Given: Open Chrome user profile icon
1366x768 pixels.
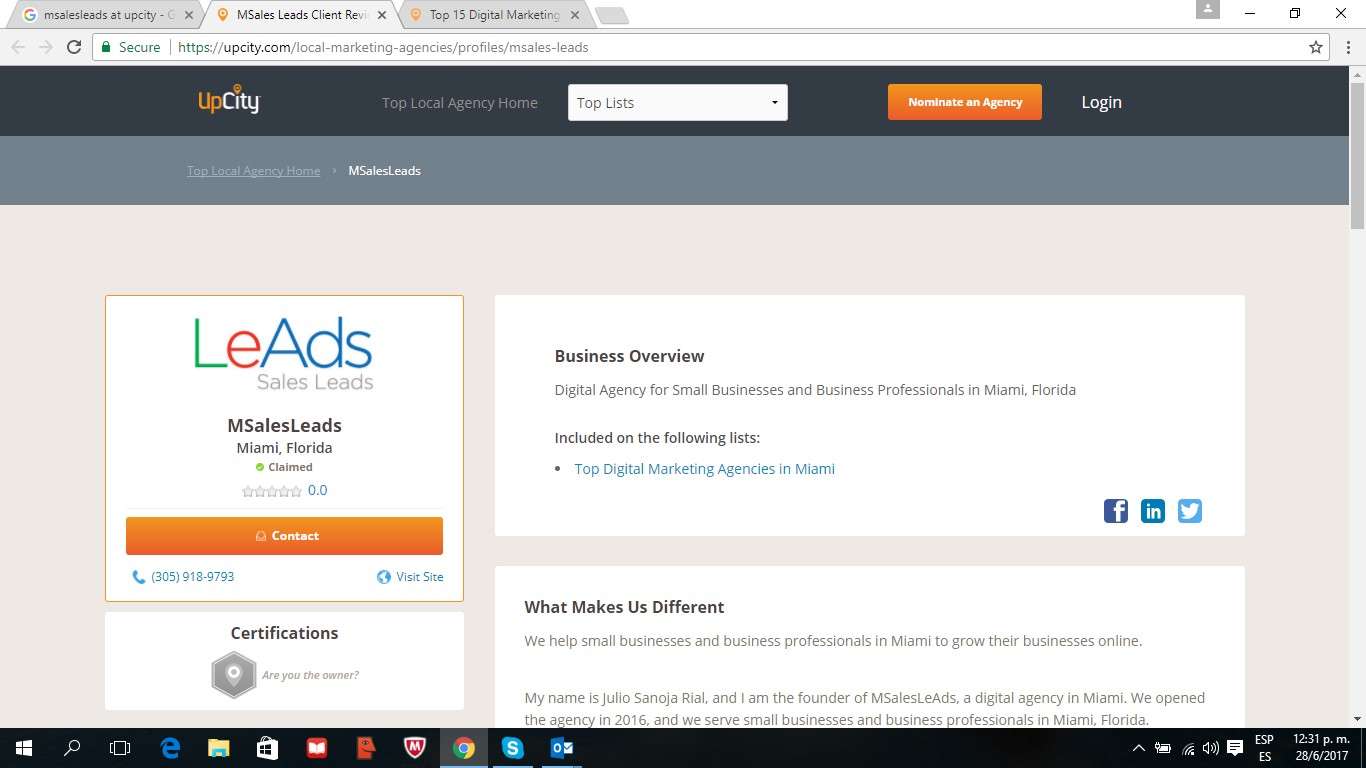Looking at the screenshot, I should coord(1208,9).
